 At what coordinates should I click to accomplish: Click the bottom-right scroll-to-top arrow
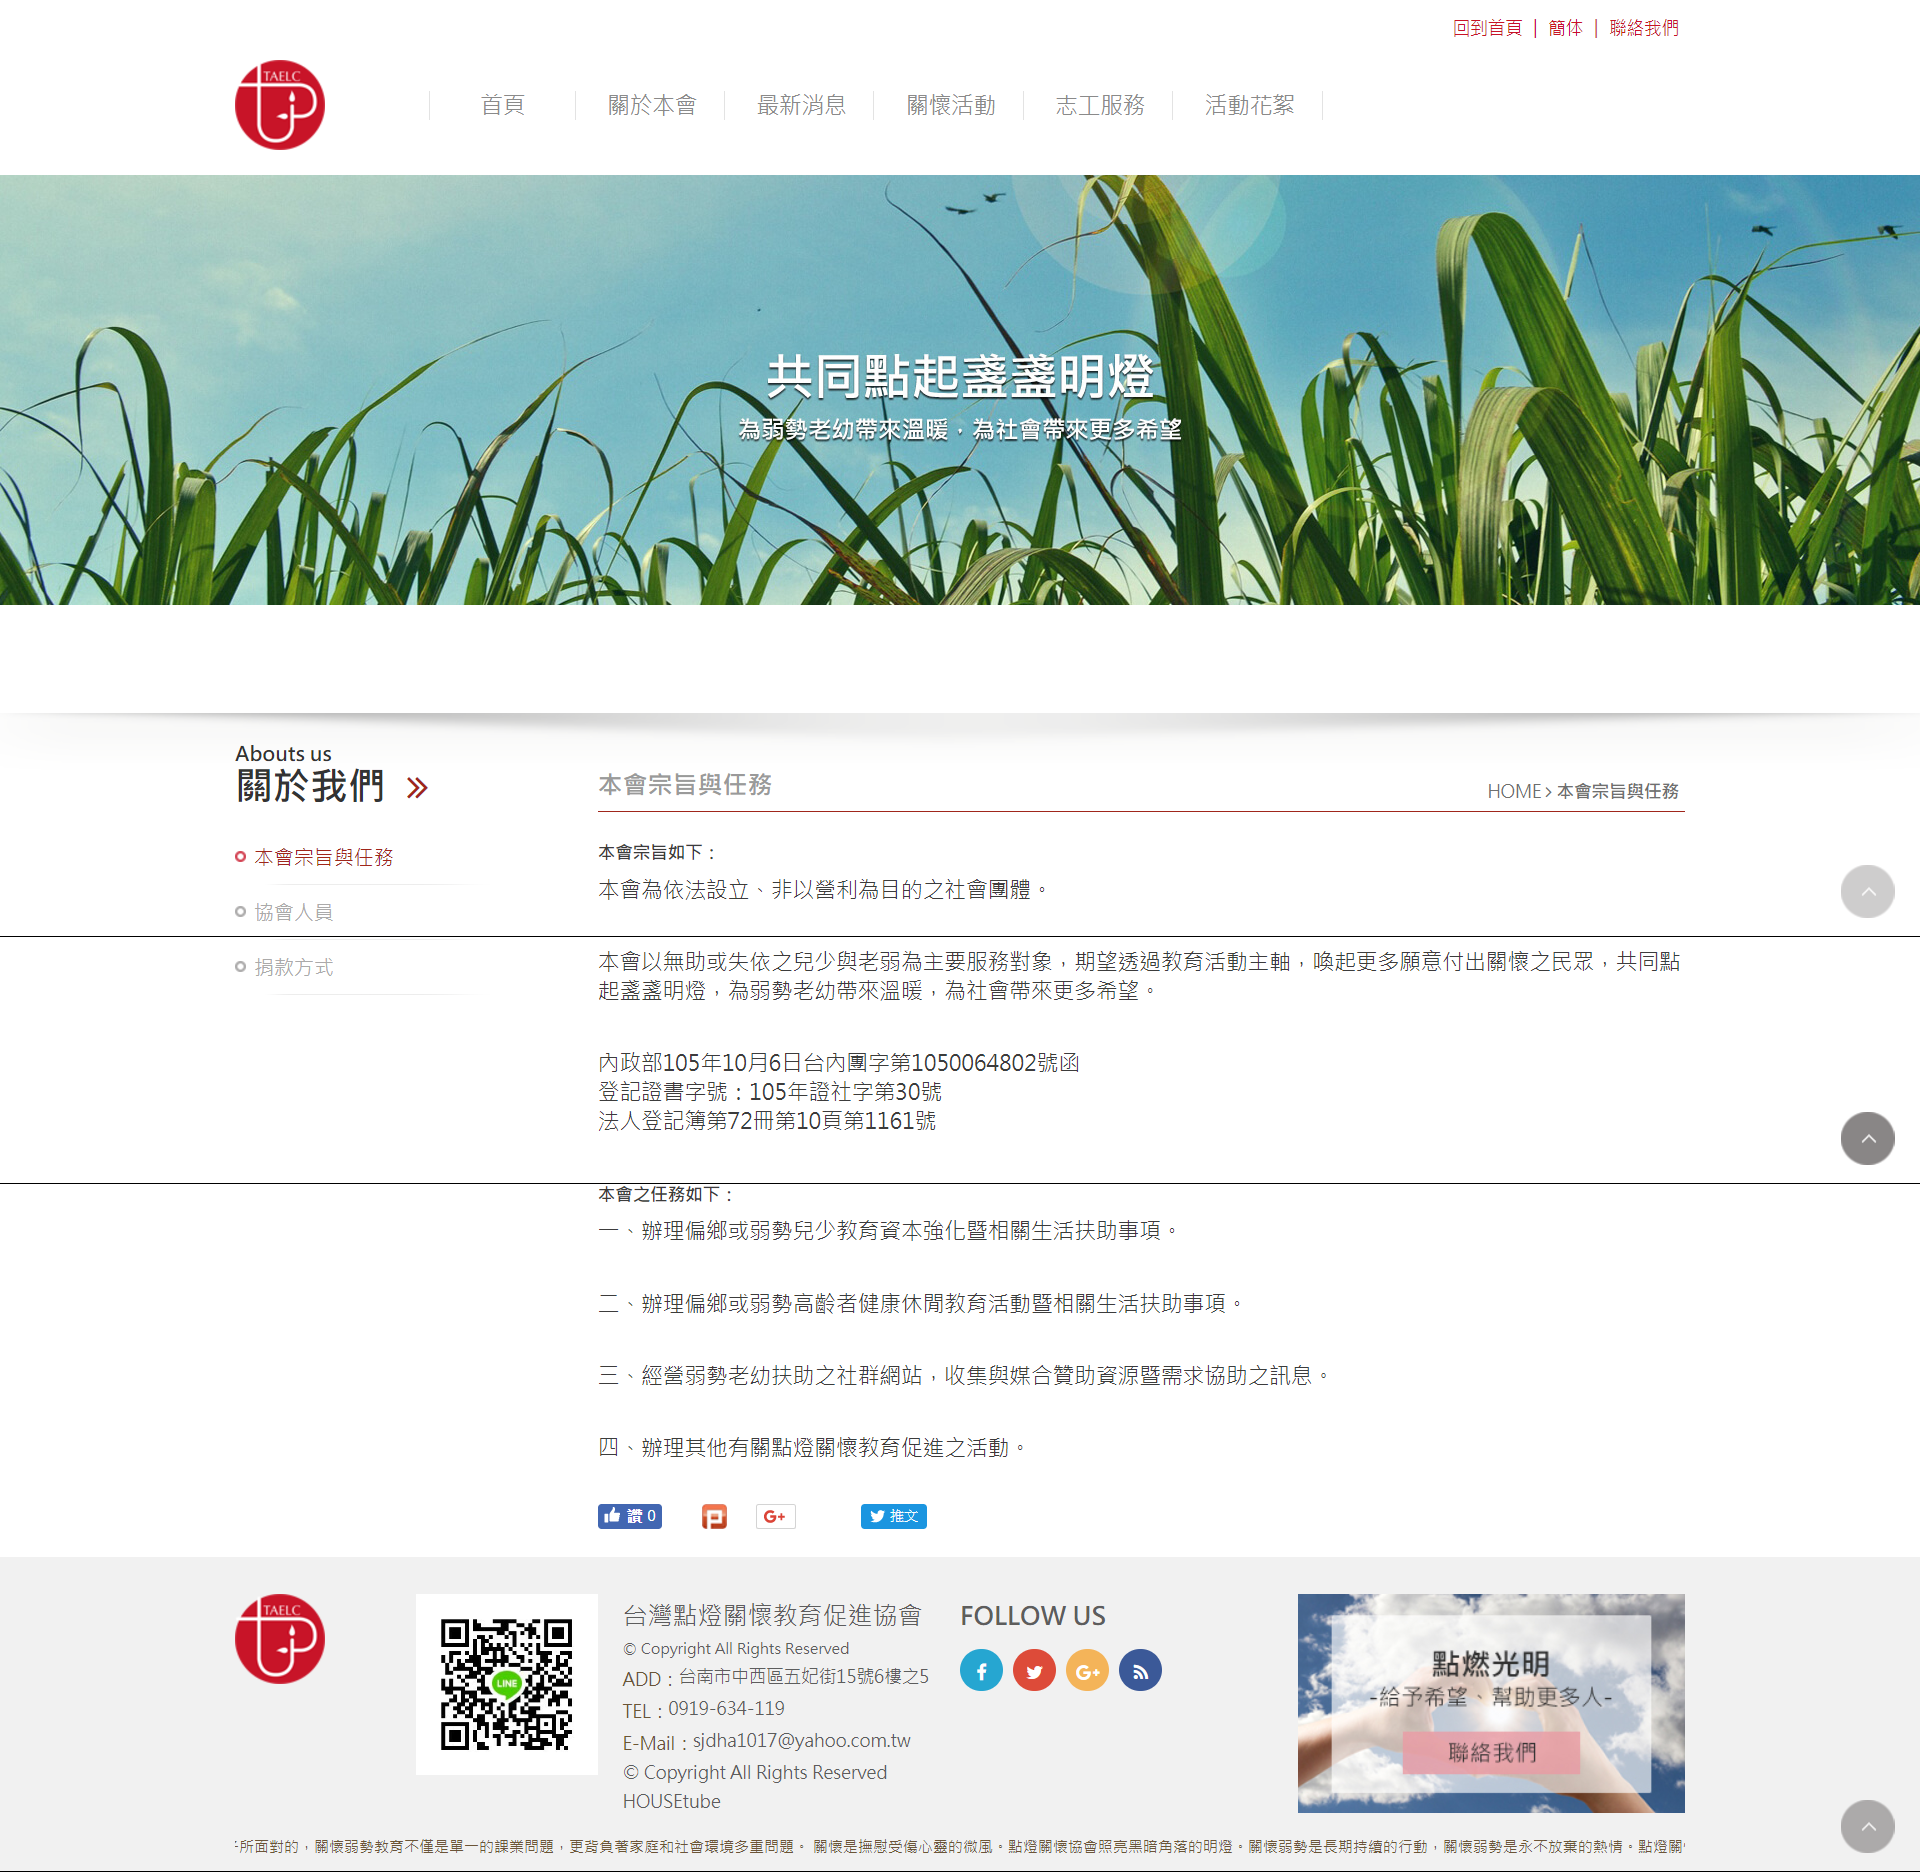coord(1867,1826)
